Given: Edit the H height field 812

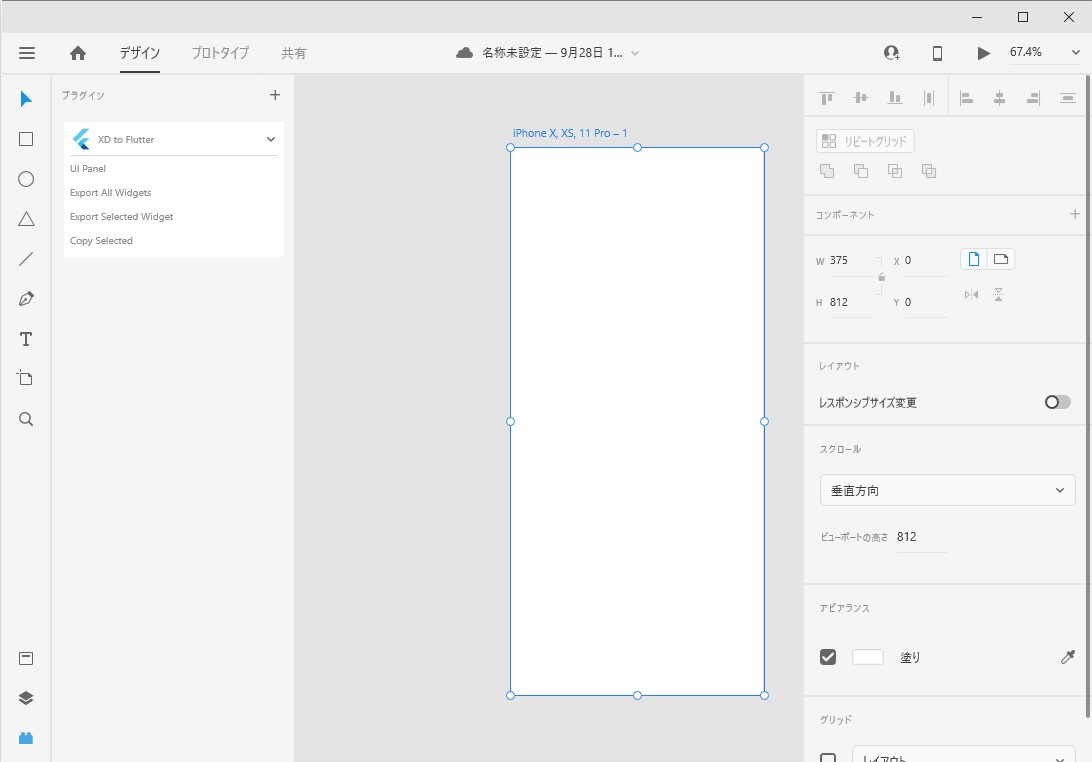Looking at the screenshot, I should tap(850, 302).
